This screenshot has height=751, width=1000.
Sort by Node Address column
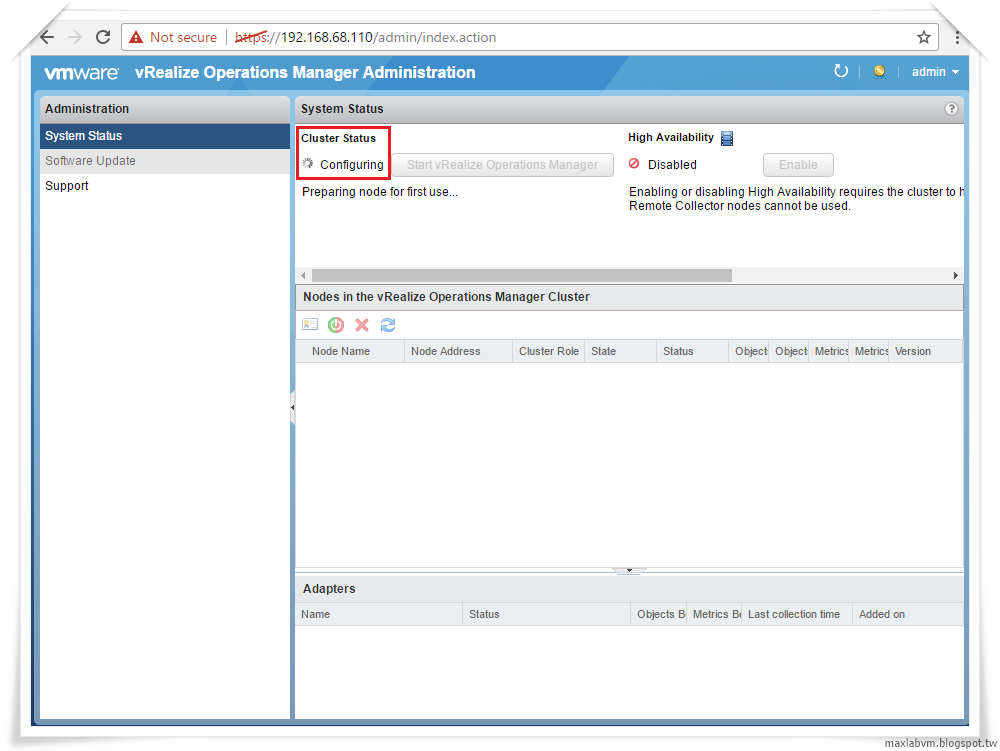(x=459, y=351)
